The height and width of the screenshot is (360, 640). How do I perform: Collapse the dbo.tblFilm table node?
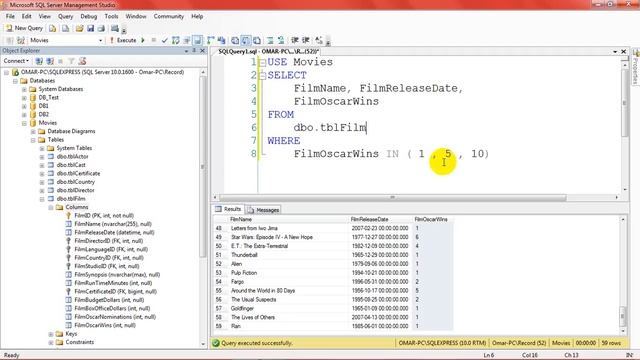pos(42,199)
